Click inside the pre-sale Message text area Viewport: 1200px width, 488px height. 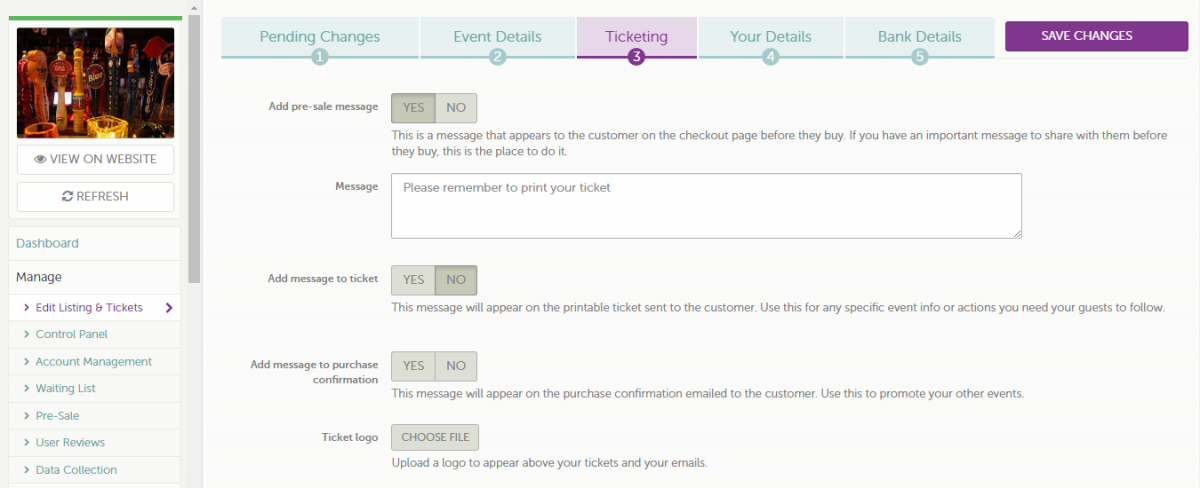(x=706, y=206)
